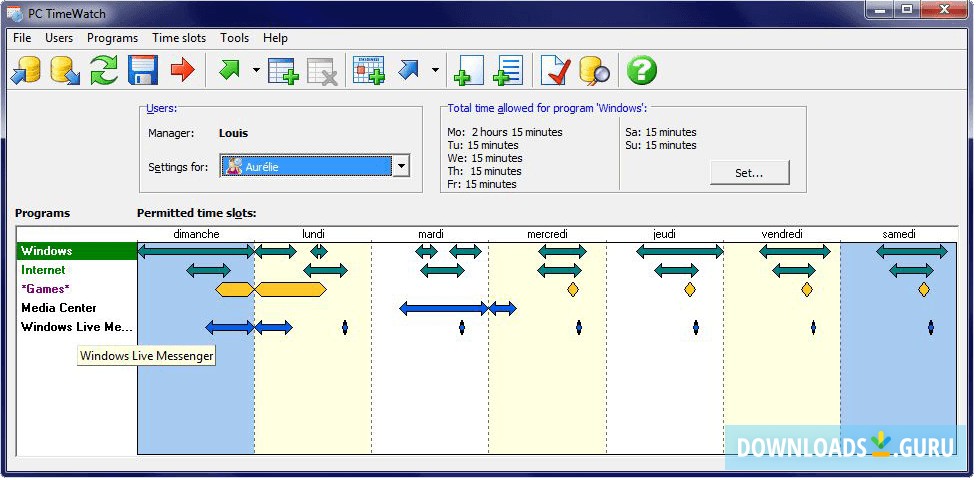Click the blue diagonal arrow icon

pyautogui.click(x=409, y=69)
